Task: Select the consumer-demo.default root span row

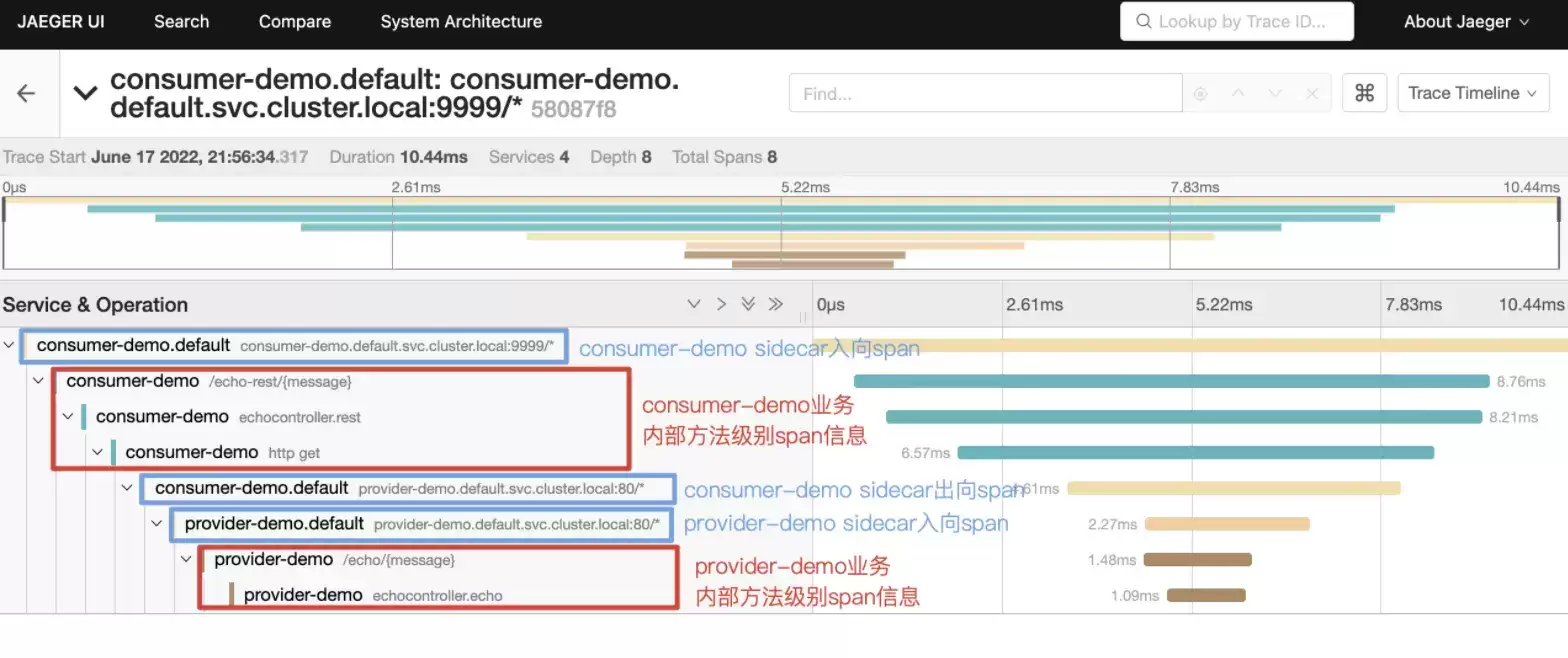Action: (x=295, y=346)
